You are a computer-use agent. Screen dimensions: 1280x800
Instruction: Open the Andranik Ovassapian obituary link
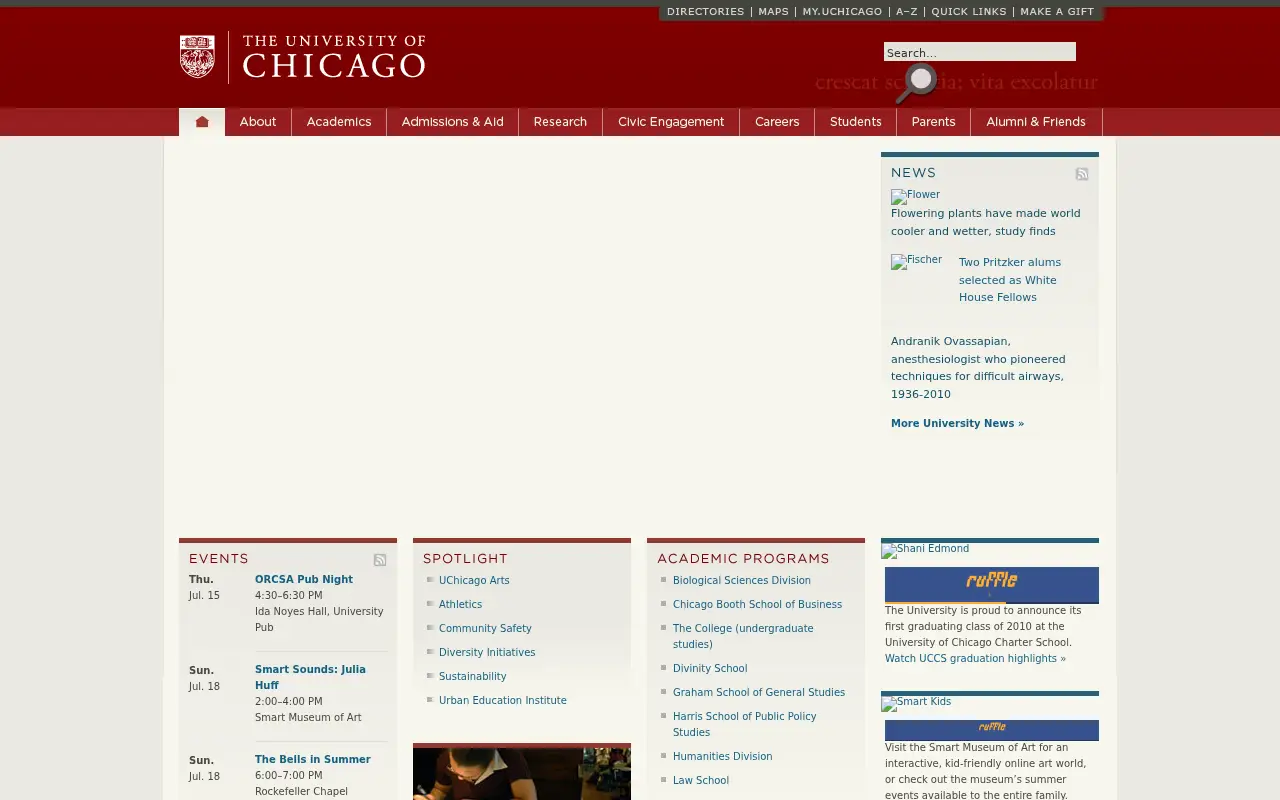point(978,368)
